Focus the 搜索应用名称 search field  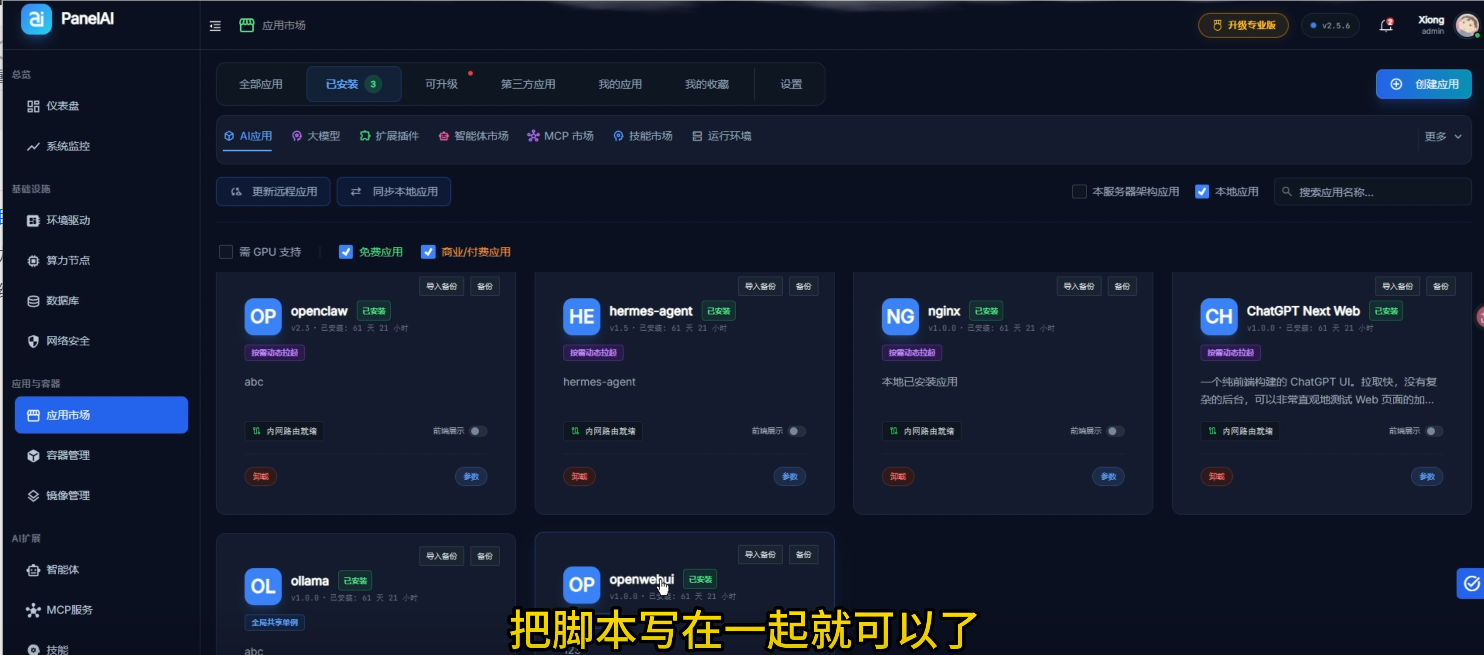pyautogui.click(x=1372, y=191)
